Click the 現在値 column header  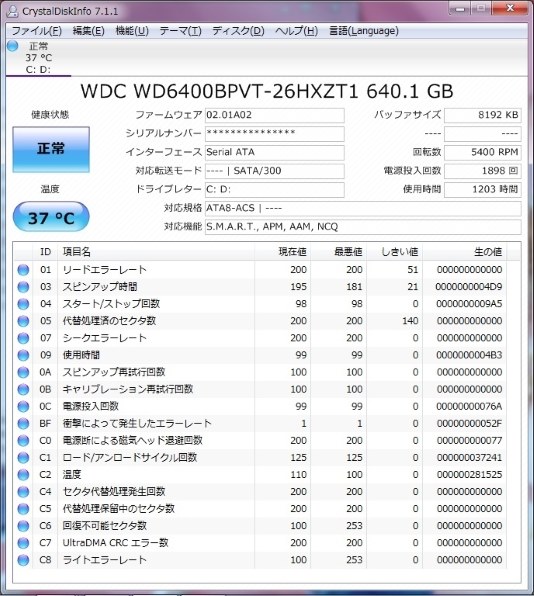pos(282,252)
